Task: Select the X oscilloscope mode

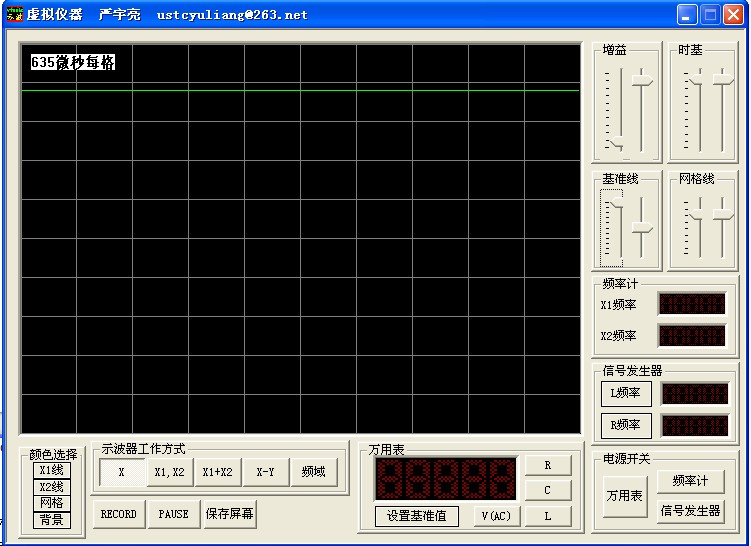Action: pyautogui.click(x=121, y=472)
